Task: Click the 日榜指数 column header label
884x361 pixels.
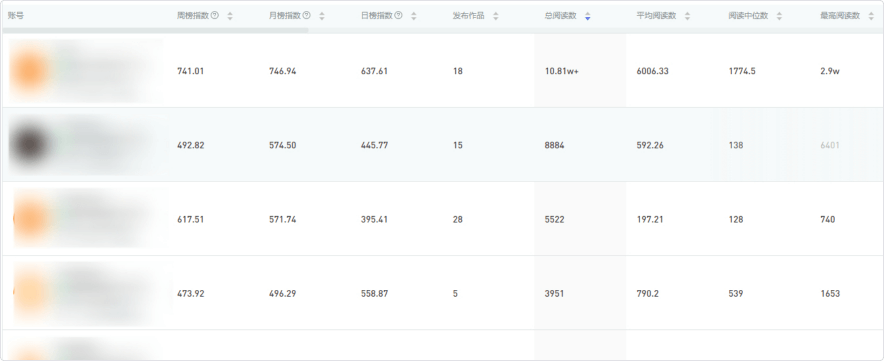Action: tap(377, 16)
